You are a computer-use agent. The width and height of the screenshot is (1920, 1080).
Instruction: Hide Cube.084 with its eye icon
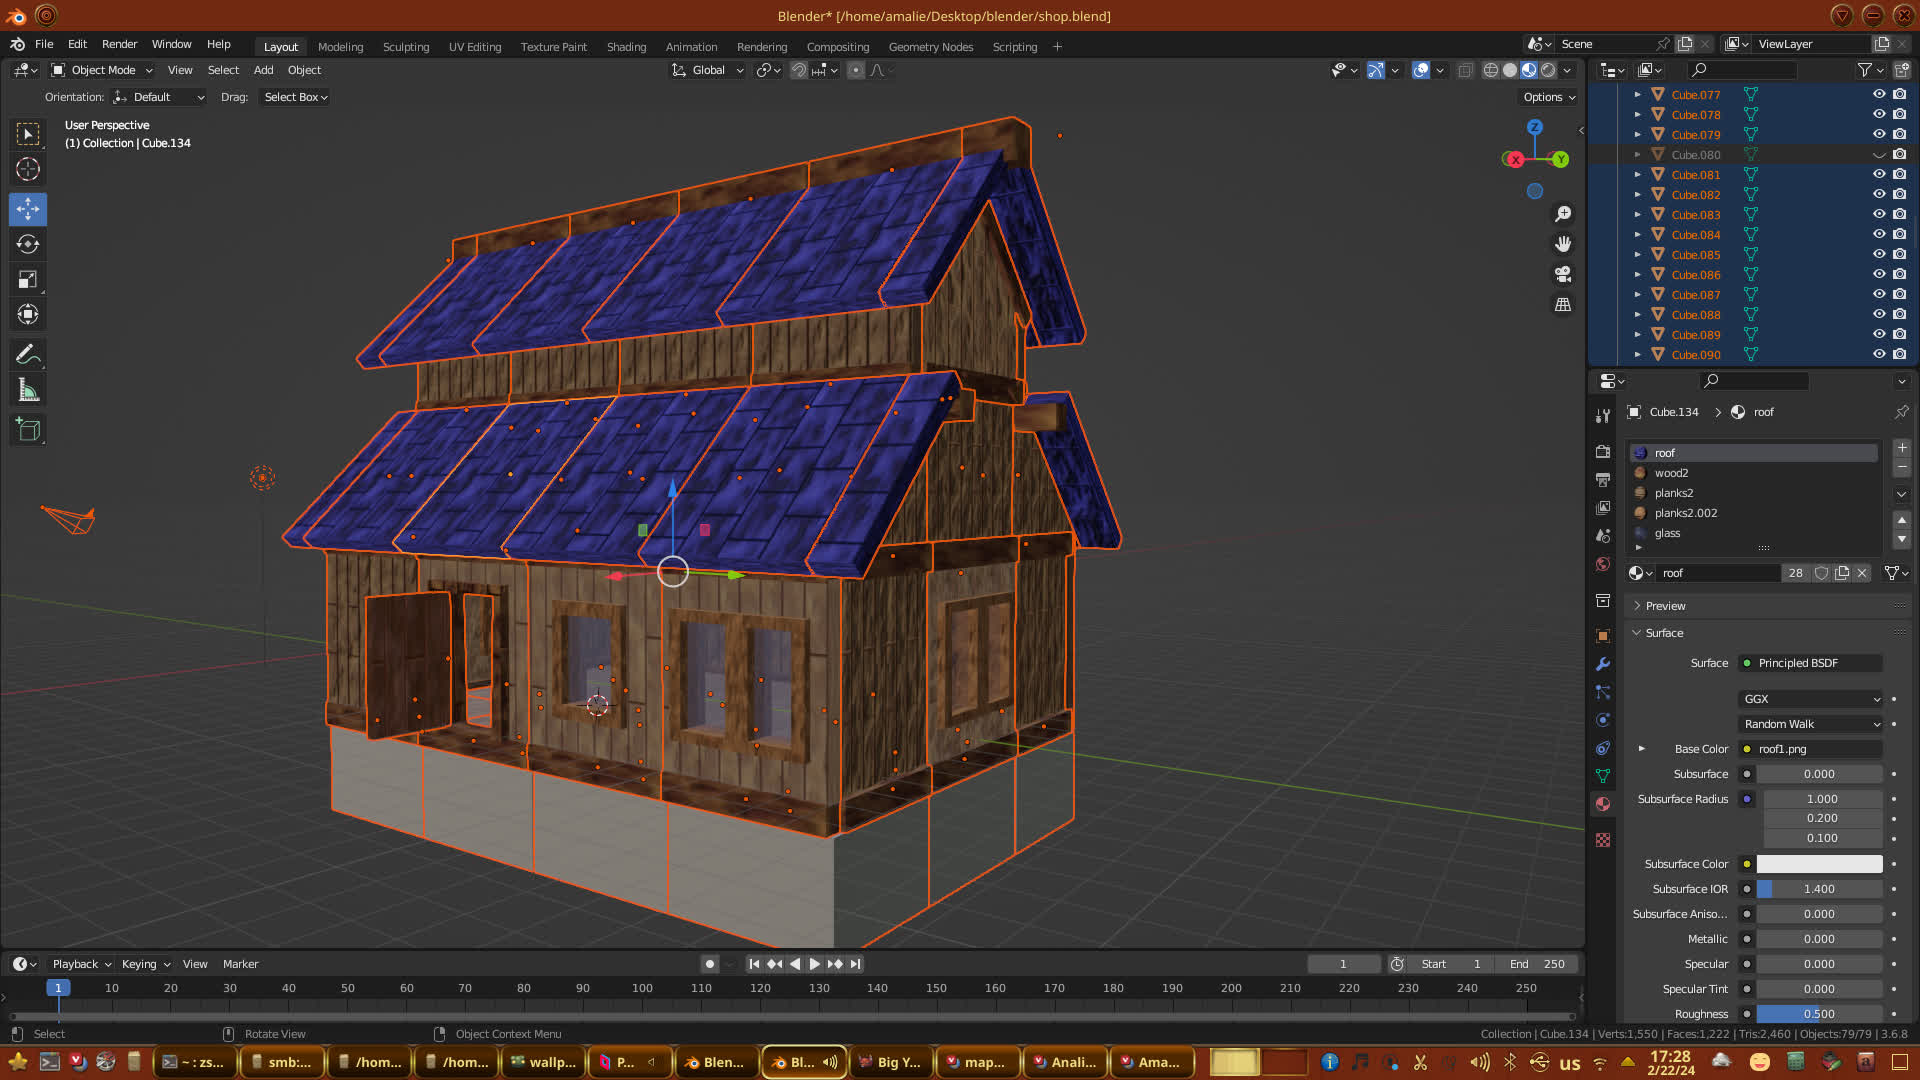[x=1879, y=234]
